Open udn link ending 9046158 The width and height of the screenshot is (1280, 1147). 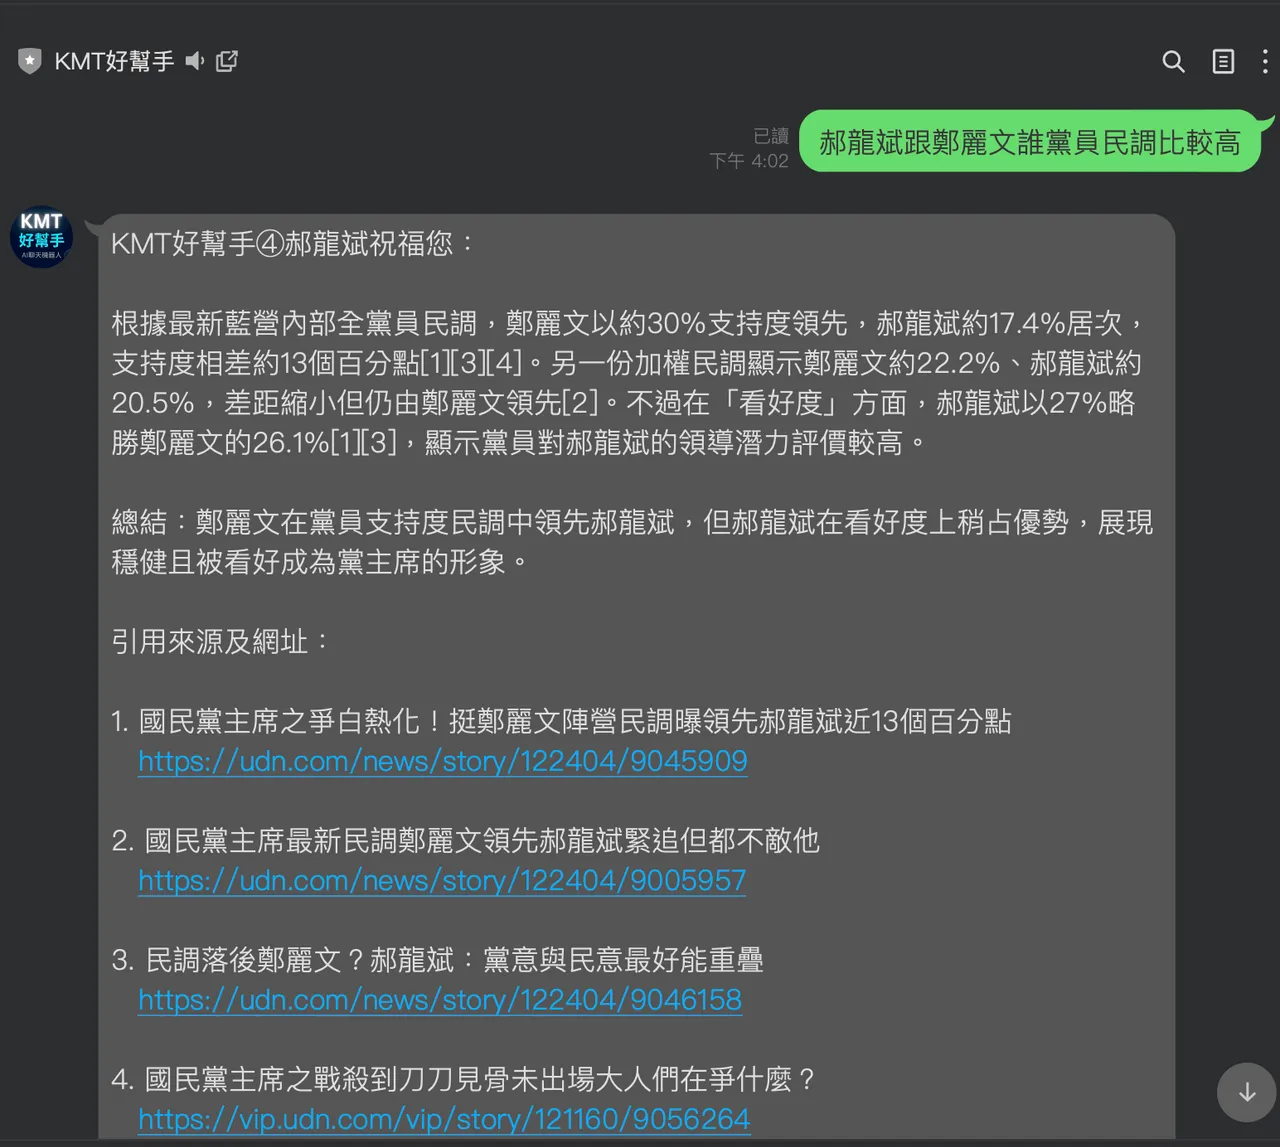click(440, 1000)
